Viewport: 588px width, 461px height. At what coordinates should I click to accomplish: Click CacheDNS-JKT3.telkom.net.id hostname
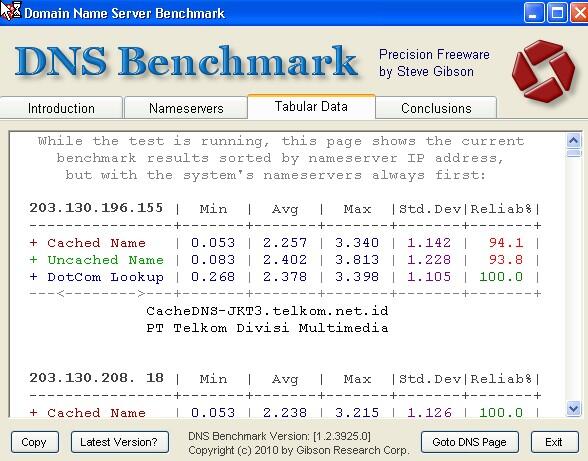[x=267, y=311]
